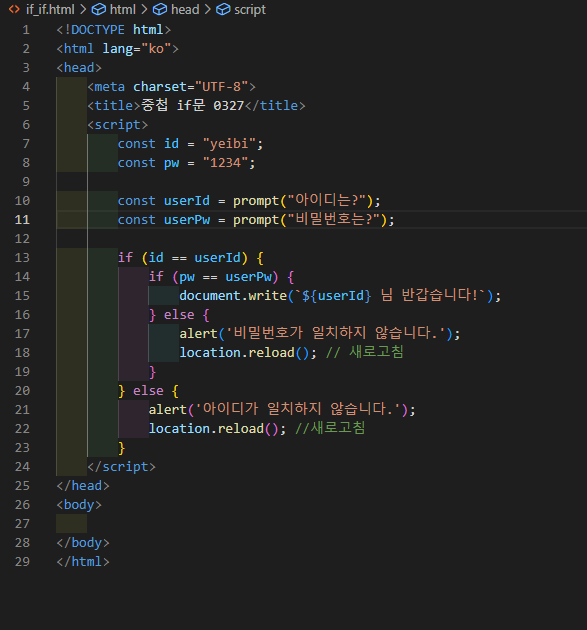The height and width of the screenshot is (630, 587).
Task: Click the lang attribute on line 2
Action: pyautogui.click(x=118, y=49)
